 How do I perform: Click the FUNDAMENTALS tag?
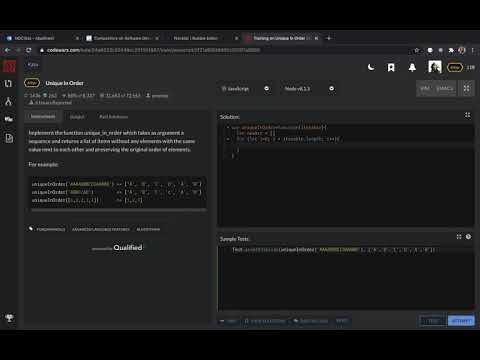[51, 229]
